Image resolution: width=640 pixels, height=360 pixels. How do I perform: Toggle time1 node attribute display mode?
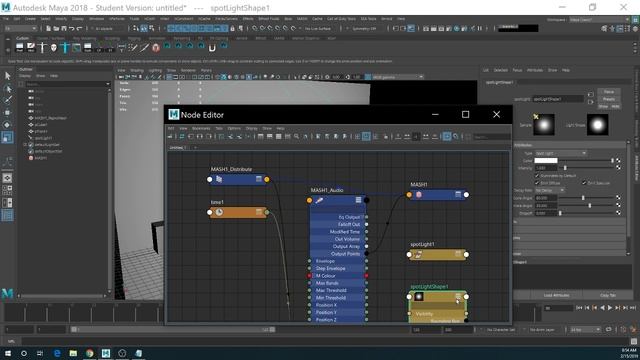258,212
